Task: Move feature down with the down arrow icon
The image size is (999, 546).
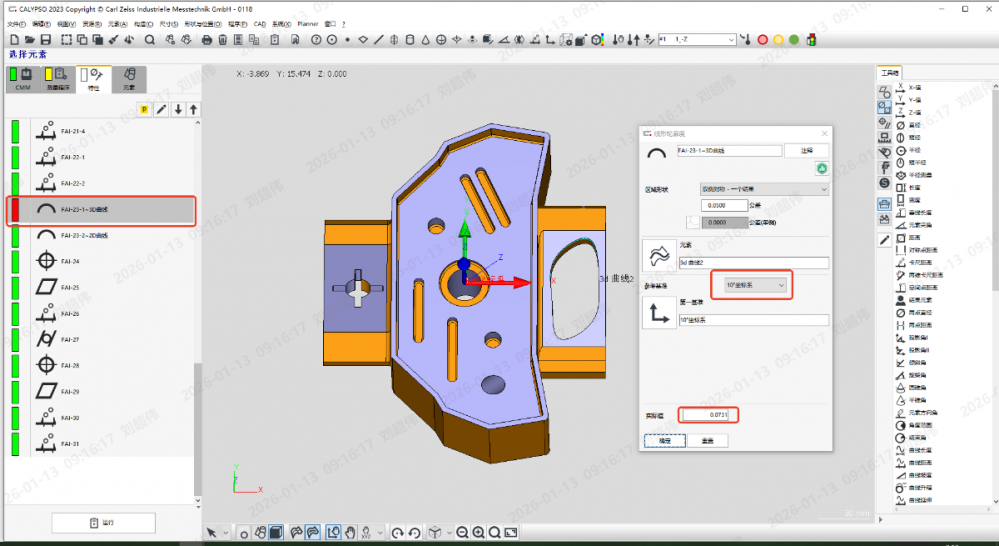Action: (178, 109)
